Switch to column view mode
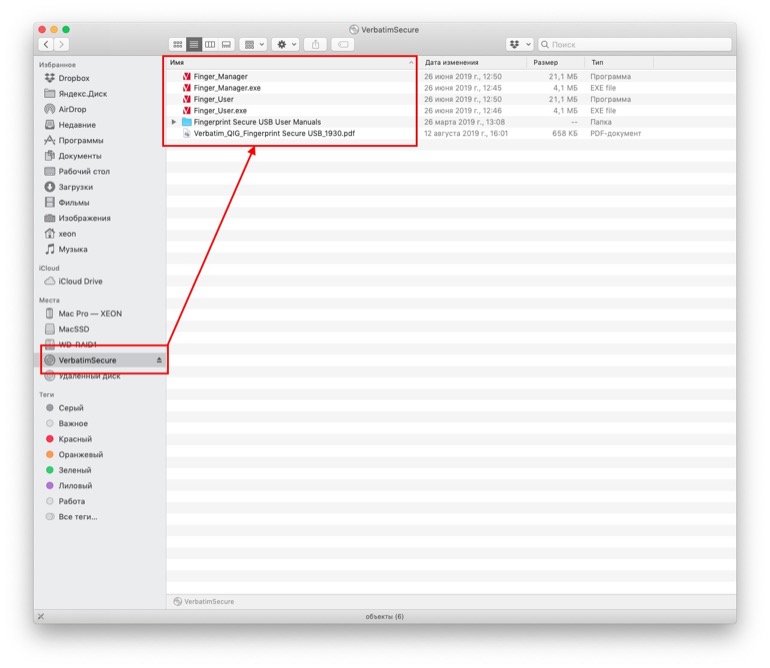 pos(210,45)
